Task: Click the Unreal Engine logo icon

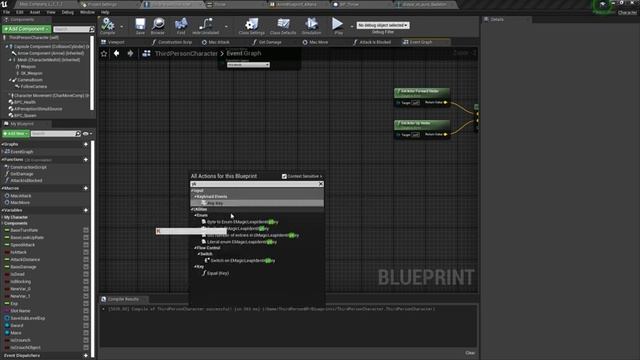Action: point(4,4)
